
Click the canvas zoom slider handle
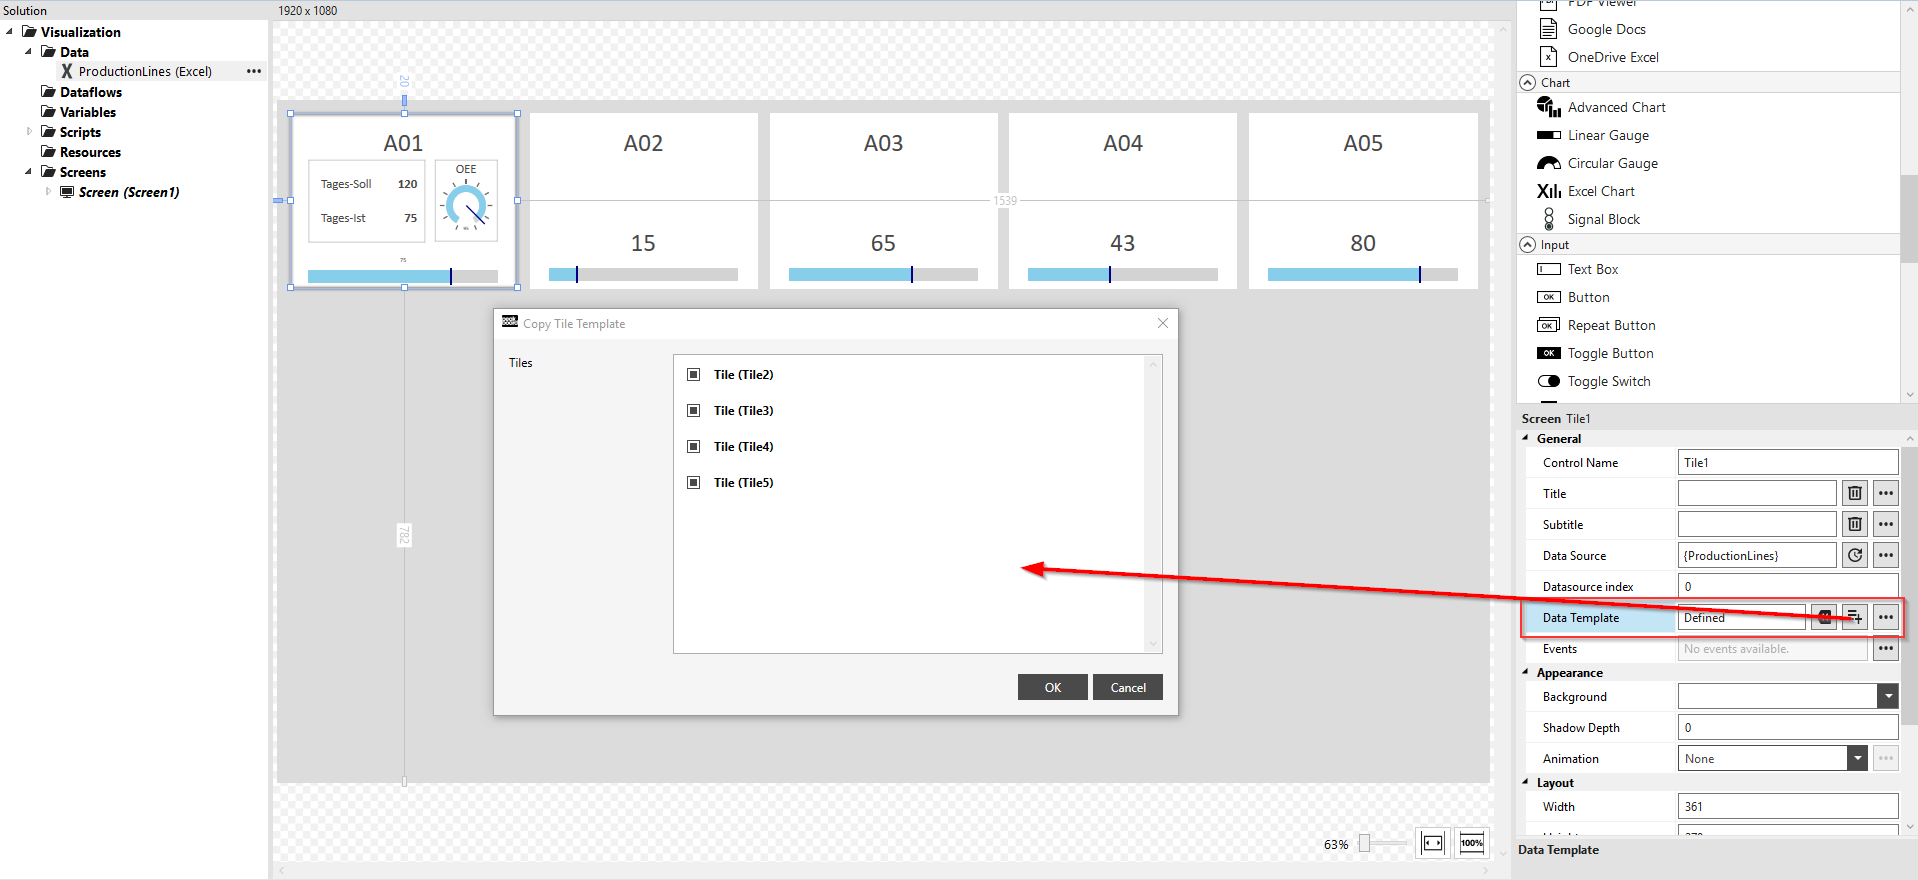(x=1364, y=844)
